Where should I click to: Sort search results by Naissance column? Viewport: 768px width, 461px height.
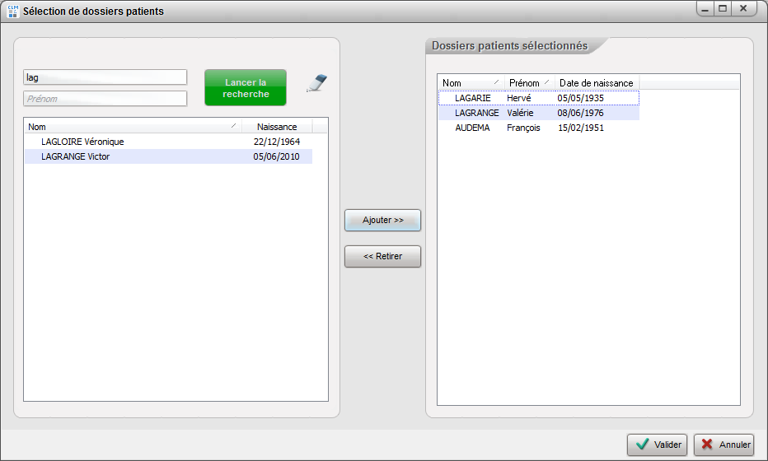pos(276,127)
